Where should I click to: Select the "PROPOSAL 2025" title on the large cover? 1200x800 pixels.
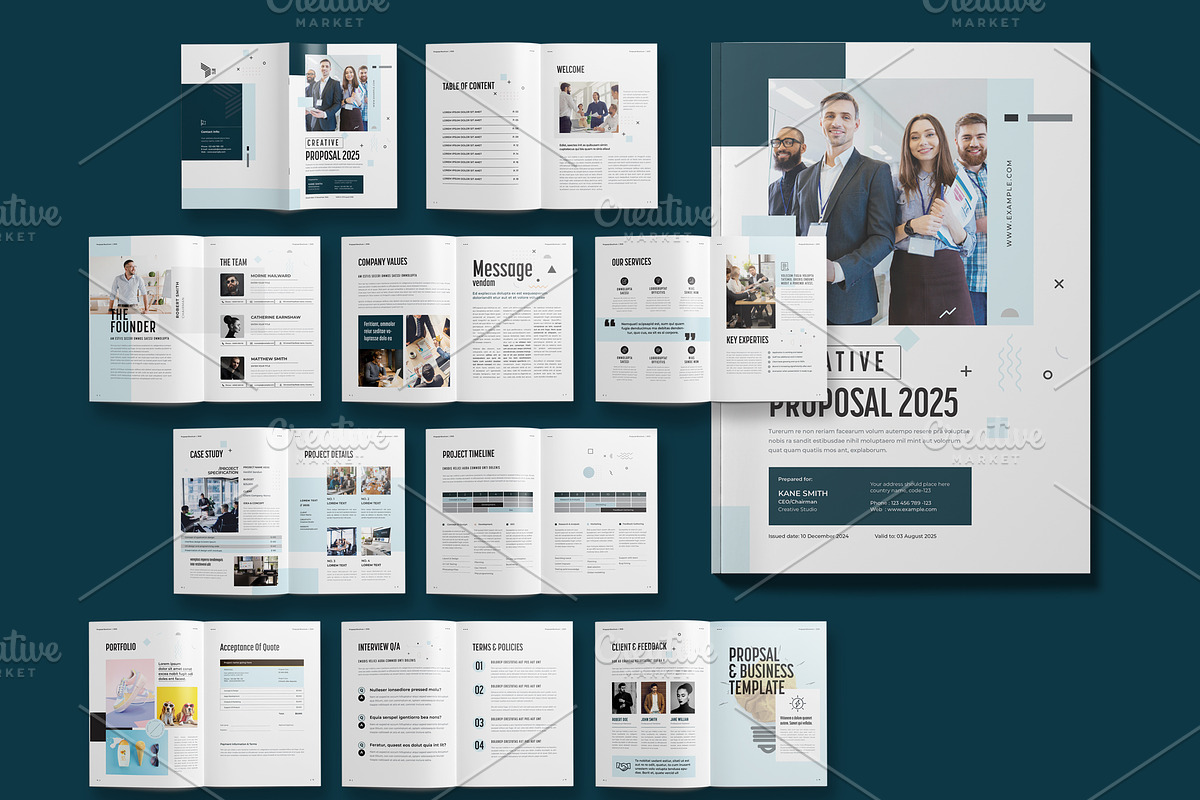tap(863, 402)
